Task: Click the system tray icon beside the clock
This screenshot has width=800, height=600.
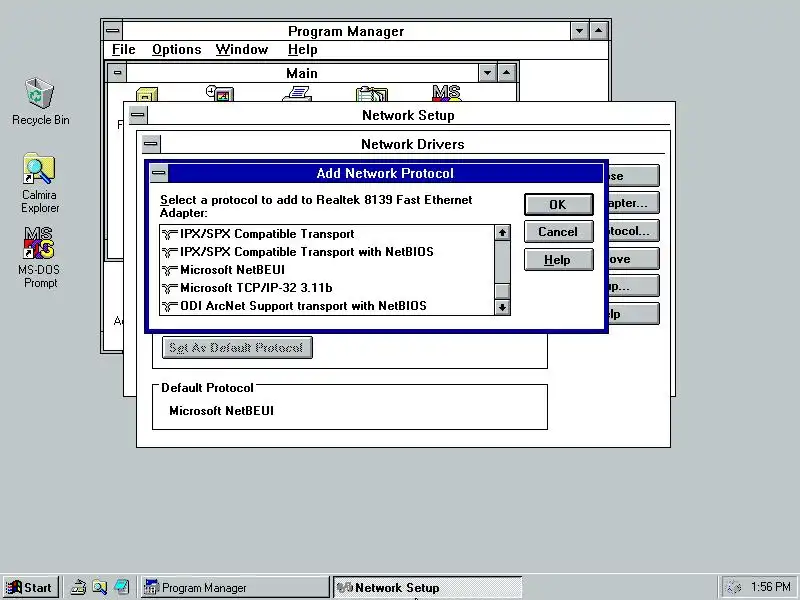Action: pos(733,587)
